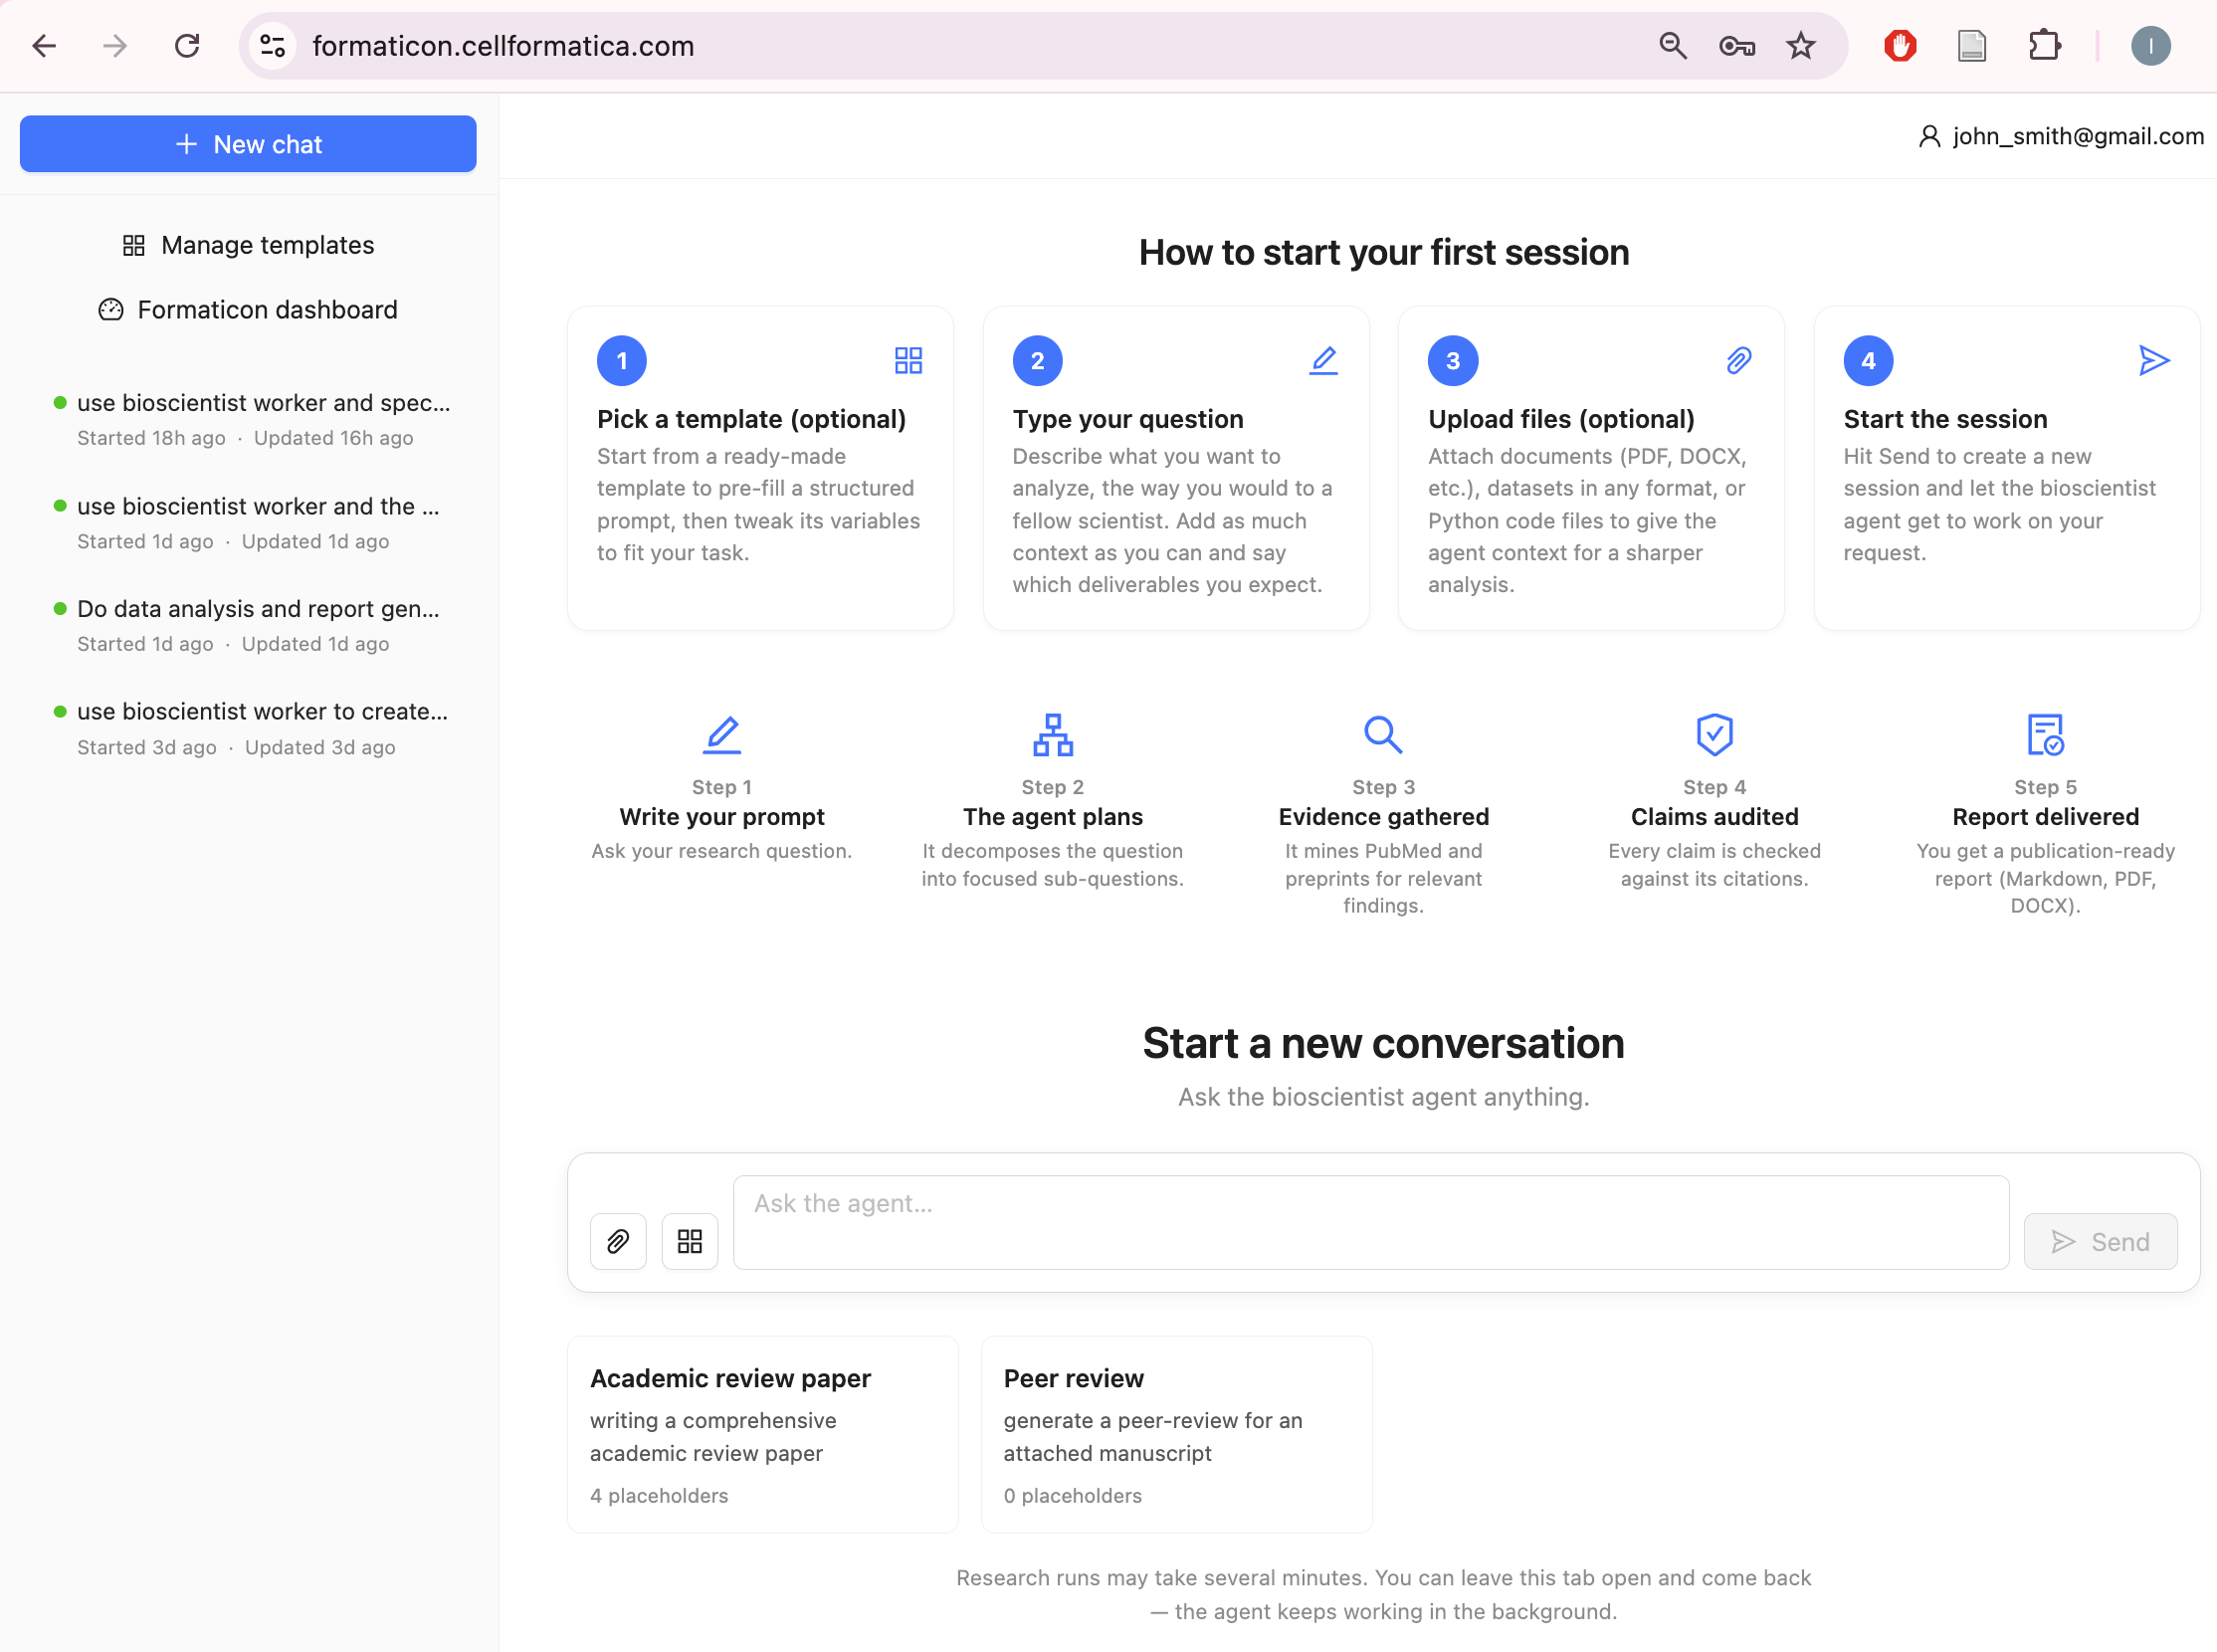Click '0 placeholders' text

point(1073,1496)
